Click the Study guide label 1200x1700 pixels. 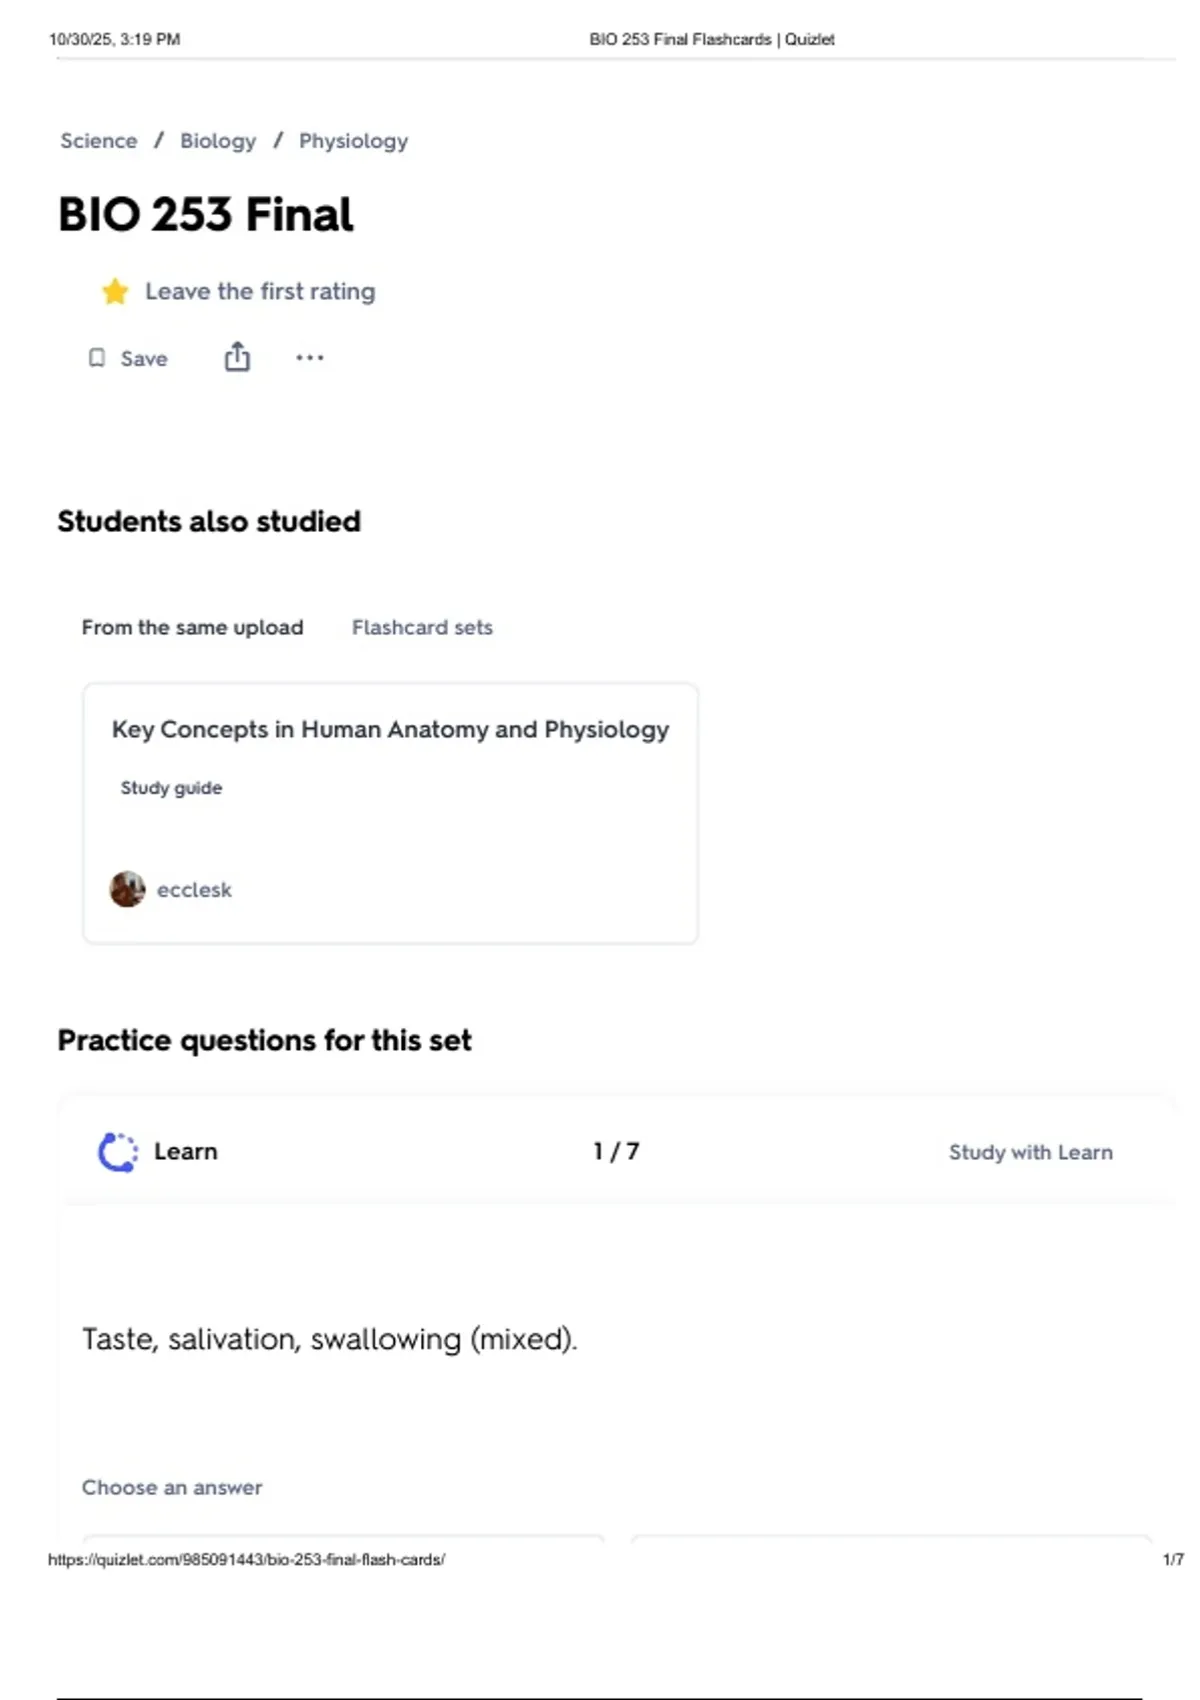171,788
